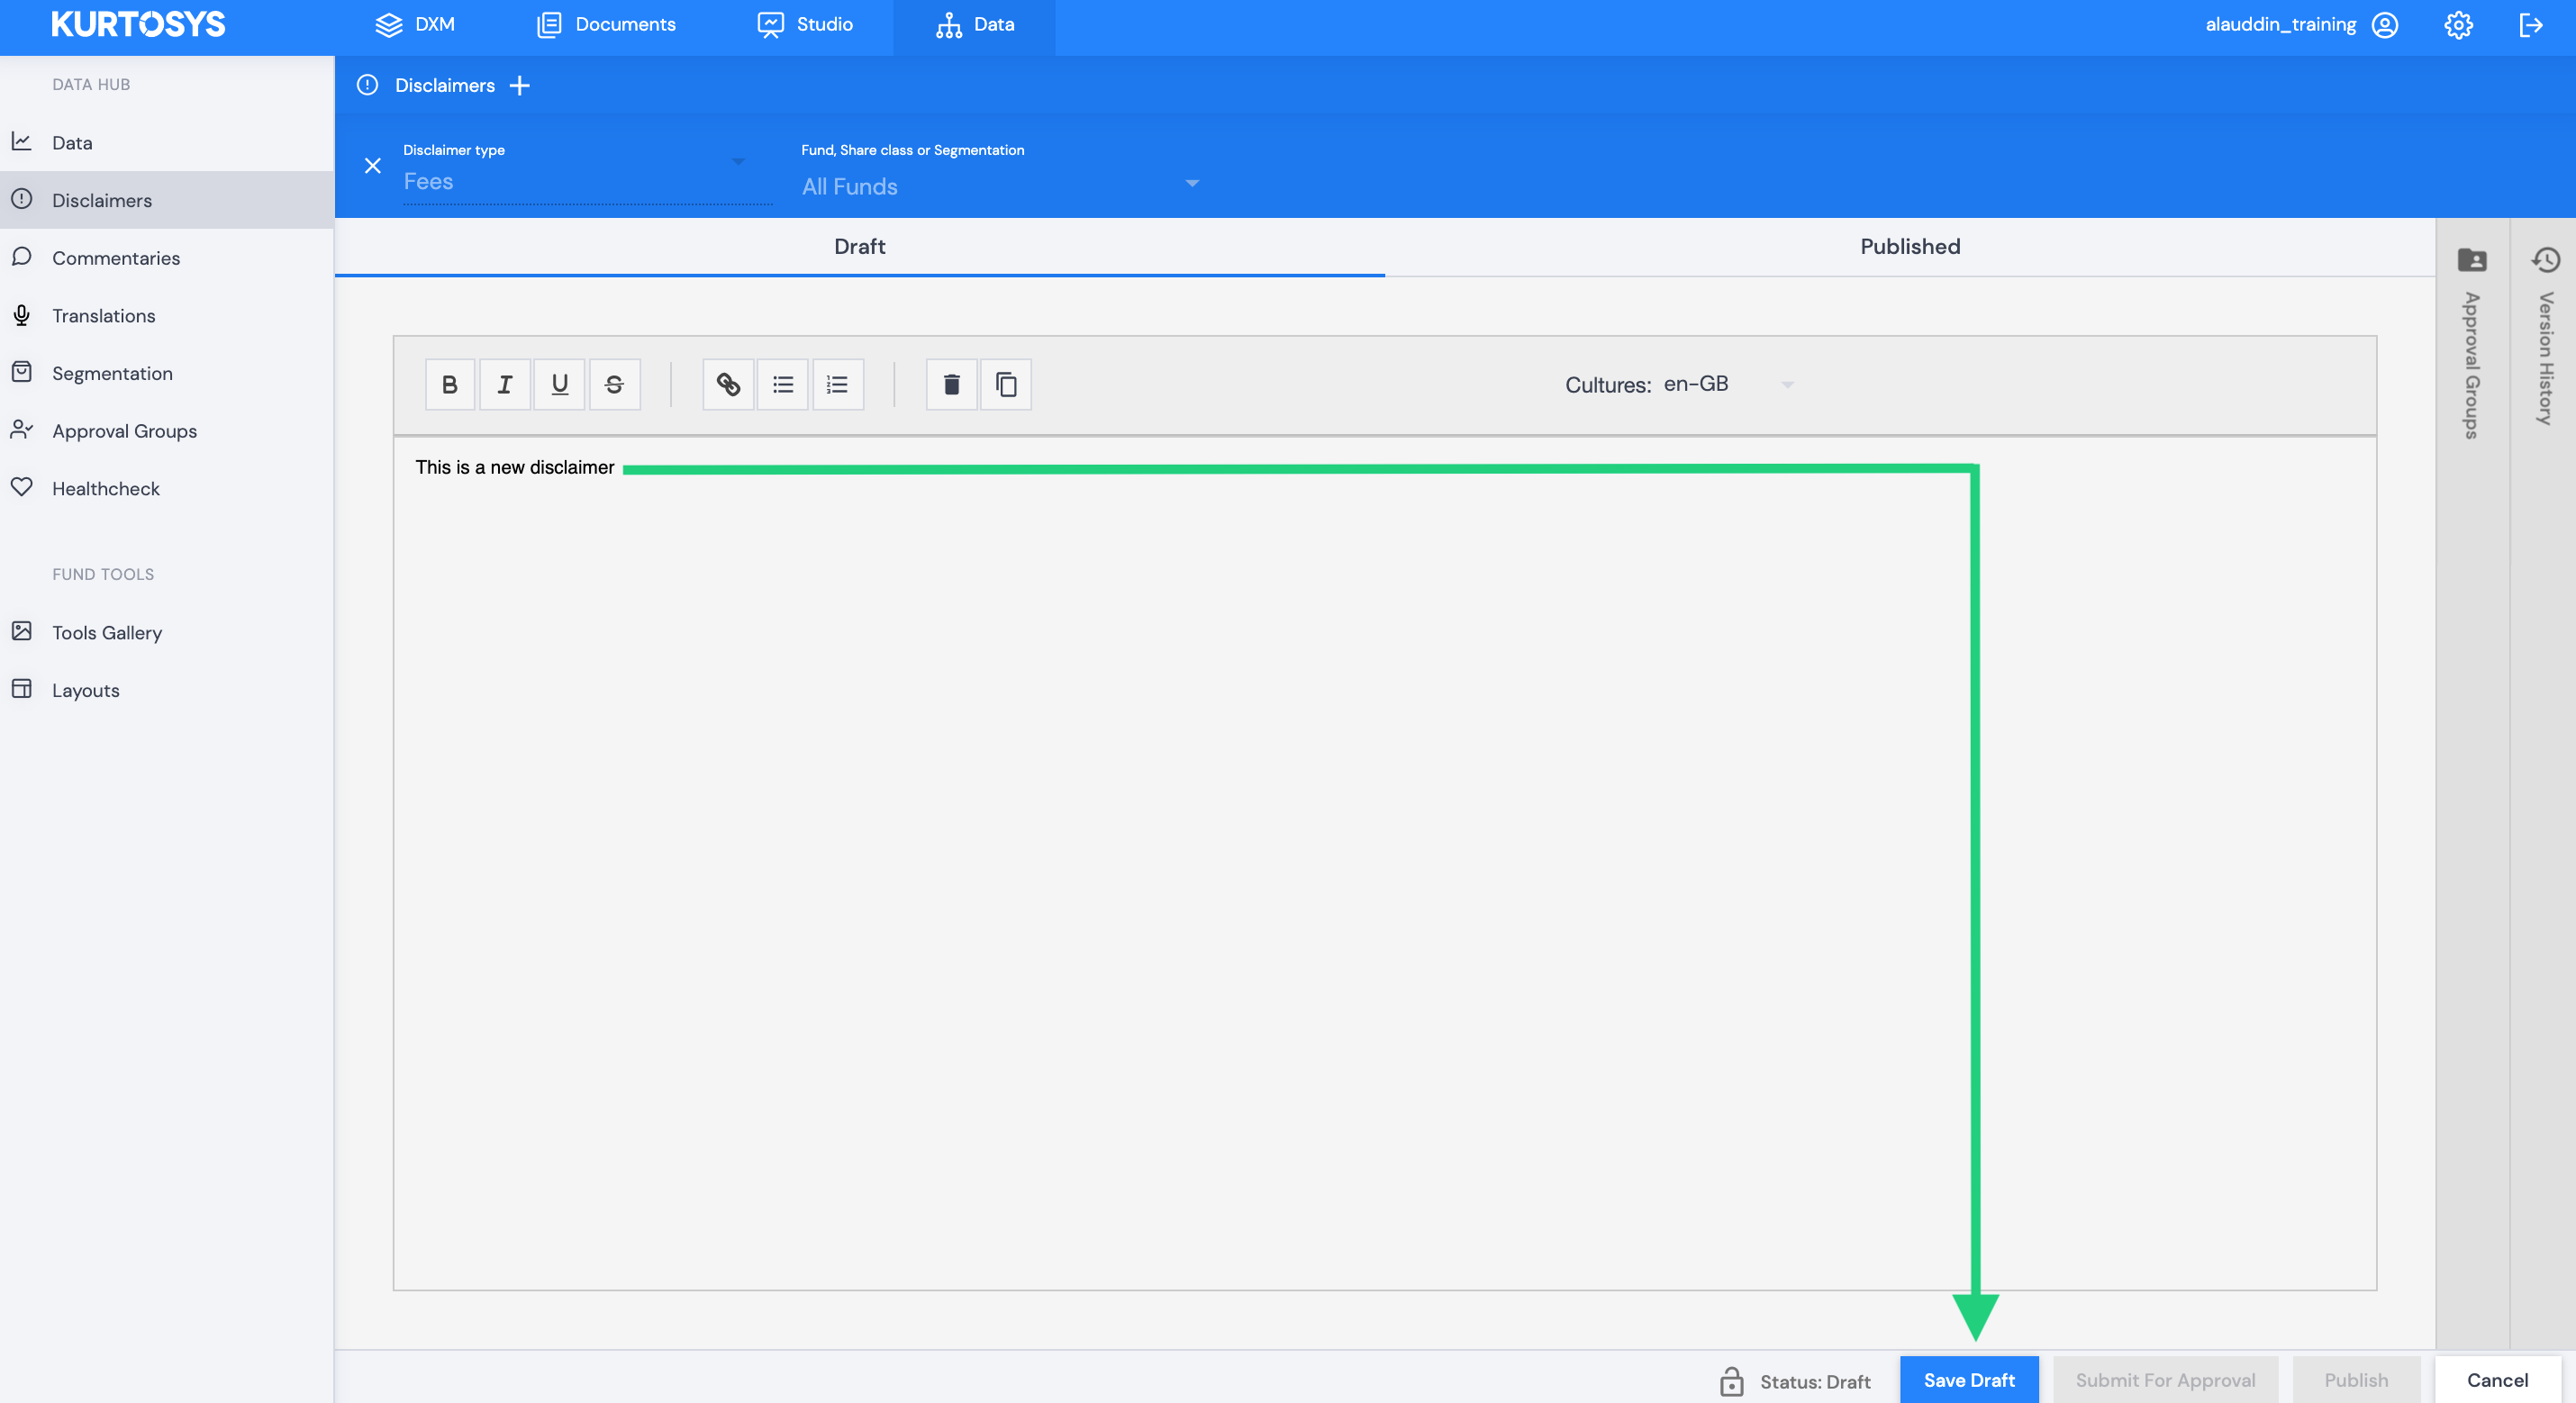Click the Kurtosys logo
The width and height of the screenshot is (2576, 1403).
coord(138,24)
